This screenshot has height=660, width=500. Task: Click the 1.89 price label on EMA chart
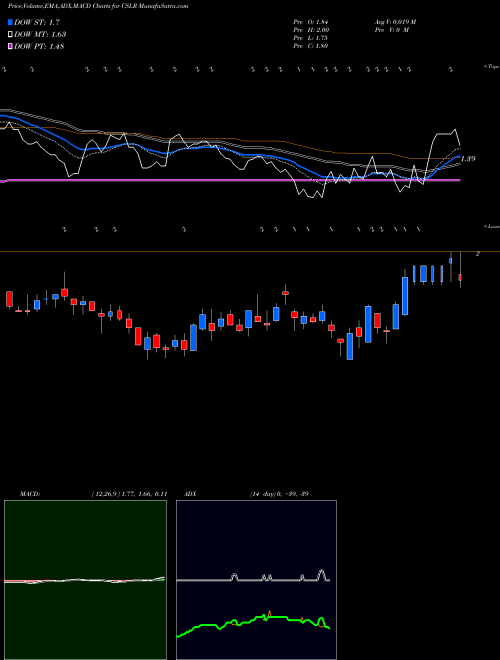click(x=468, y=159)
